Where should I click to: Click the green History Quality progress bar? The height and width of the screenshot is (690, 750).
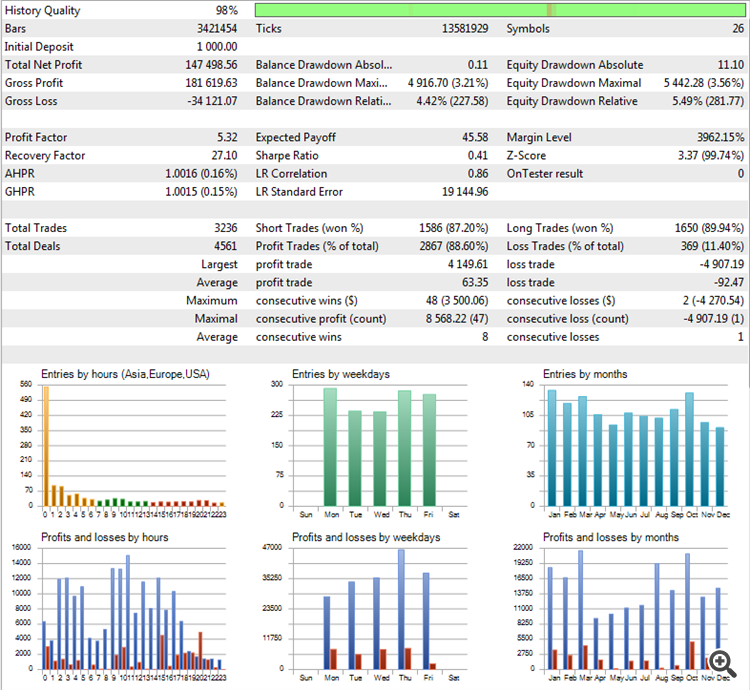pos(500,11)
